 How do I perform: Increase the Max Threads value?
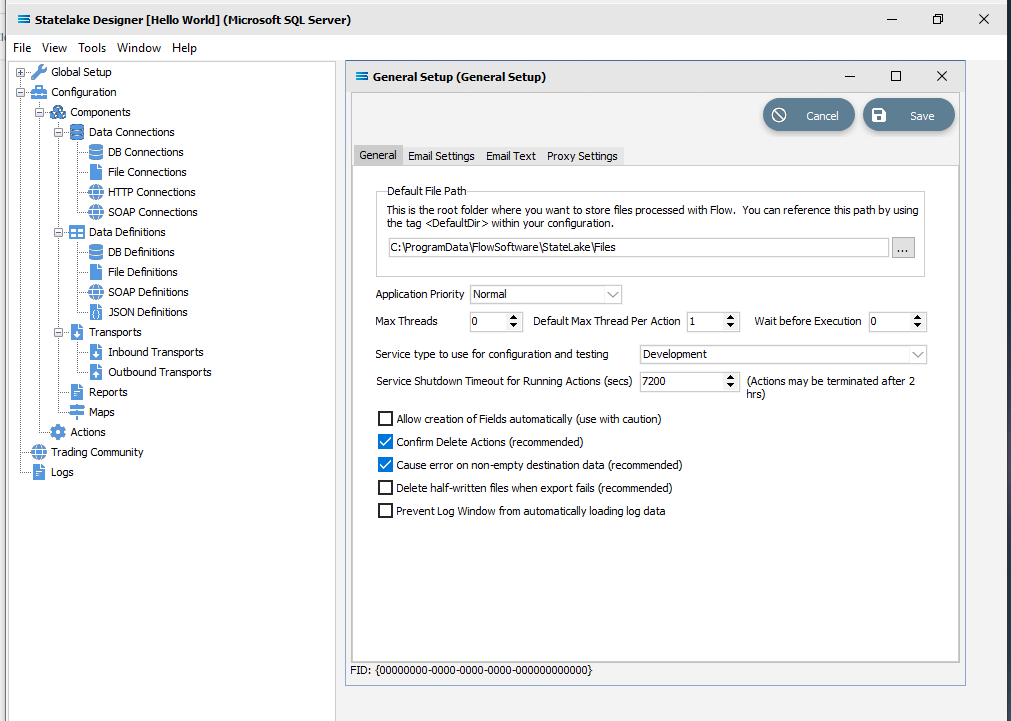513,317
